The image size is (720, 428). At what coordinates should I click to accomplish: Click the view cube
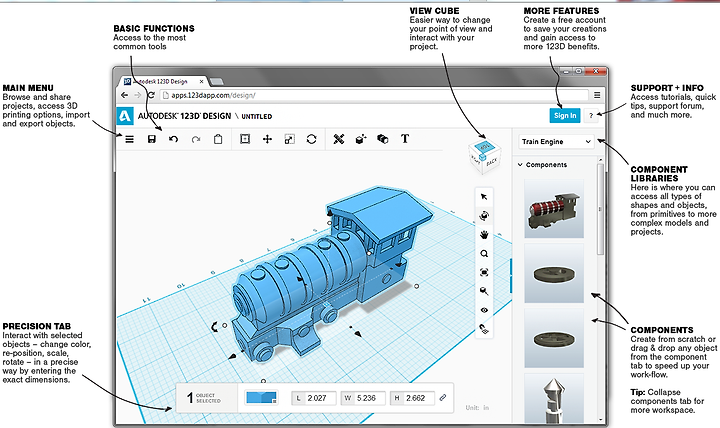pyautogui.click(x=484, y=157)
